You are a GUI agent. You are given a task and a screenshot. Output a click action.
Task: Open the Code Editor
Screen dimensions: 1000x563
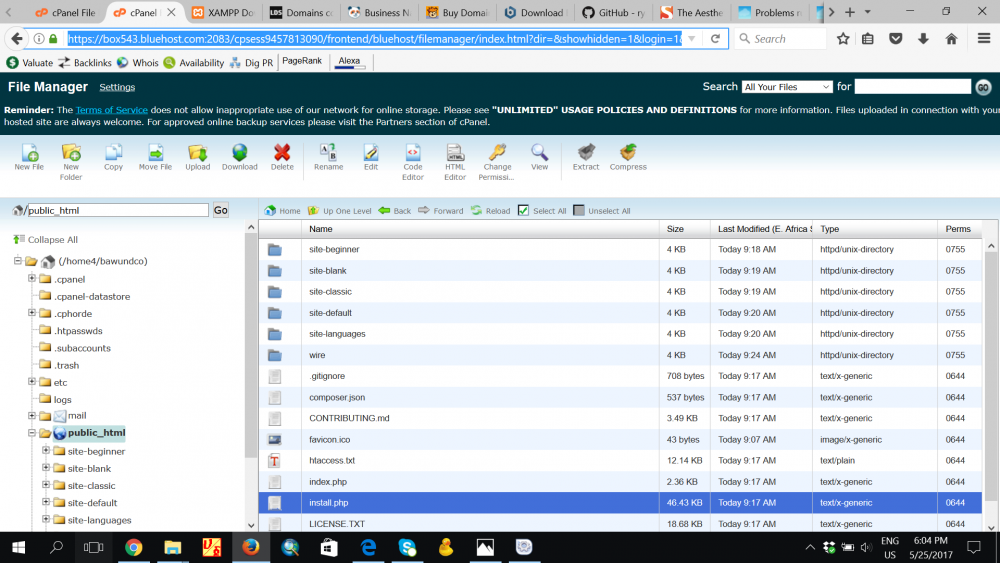click(x=412, y=156)
